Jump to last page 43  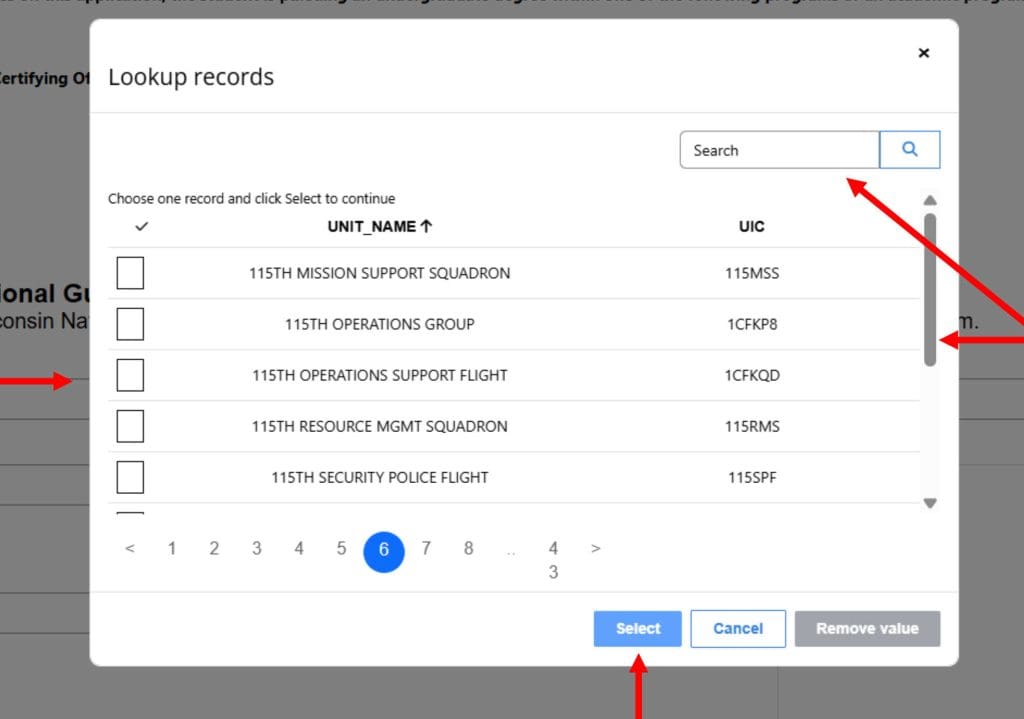[x=553, y=560]
